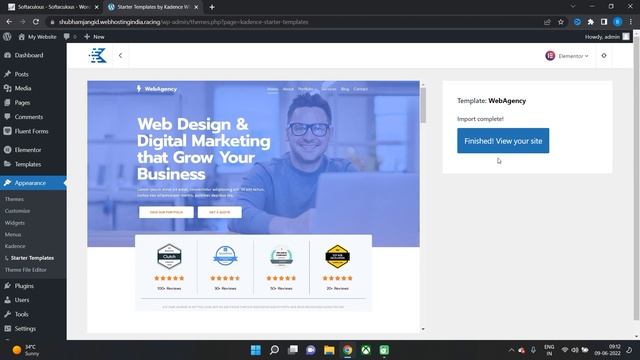Open Media library in the sidebar

click(23, 88)
